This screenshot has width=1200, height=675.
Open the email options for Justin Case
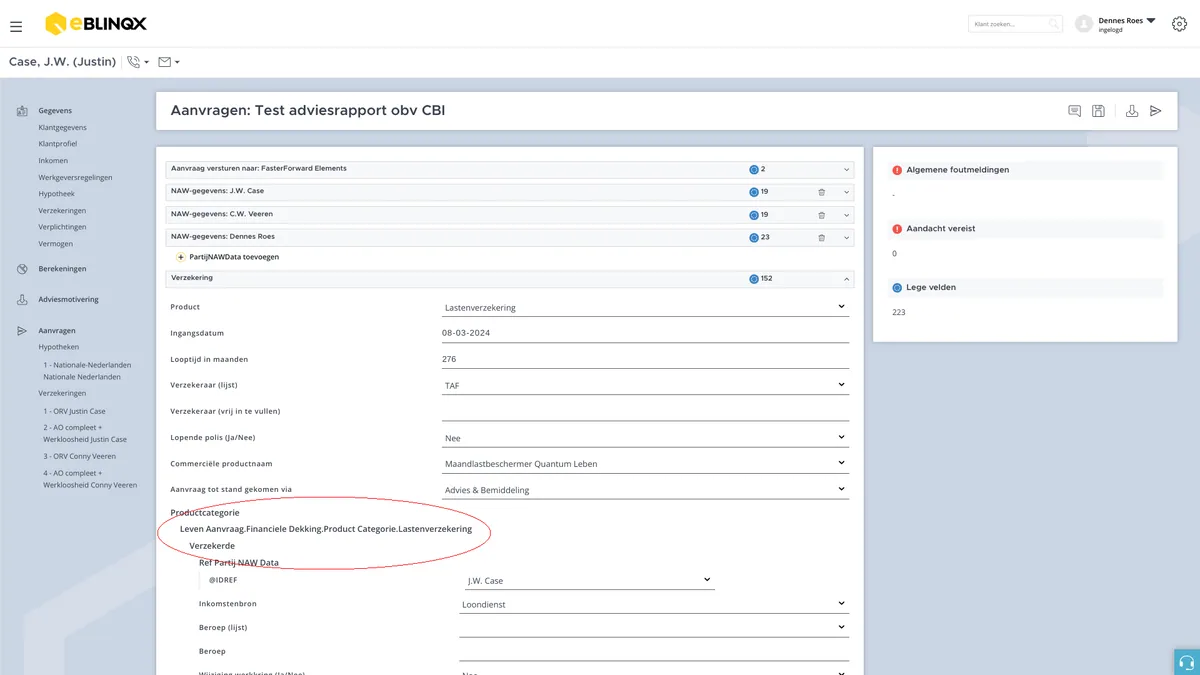169,62
